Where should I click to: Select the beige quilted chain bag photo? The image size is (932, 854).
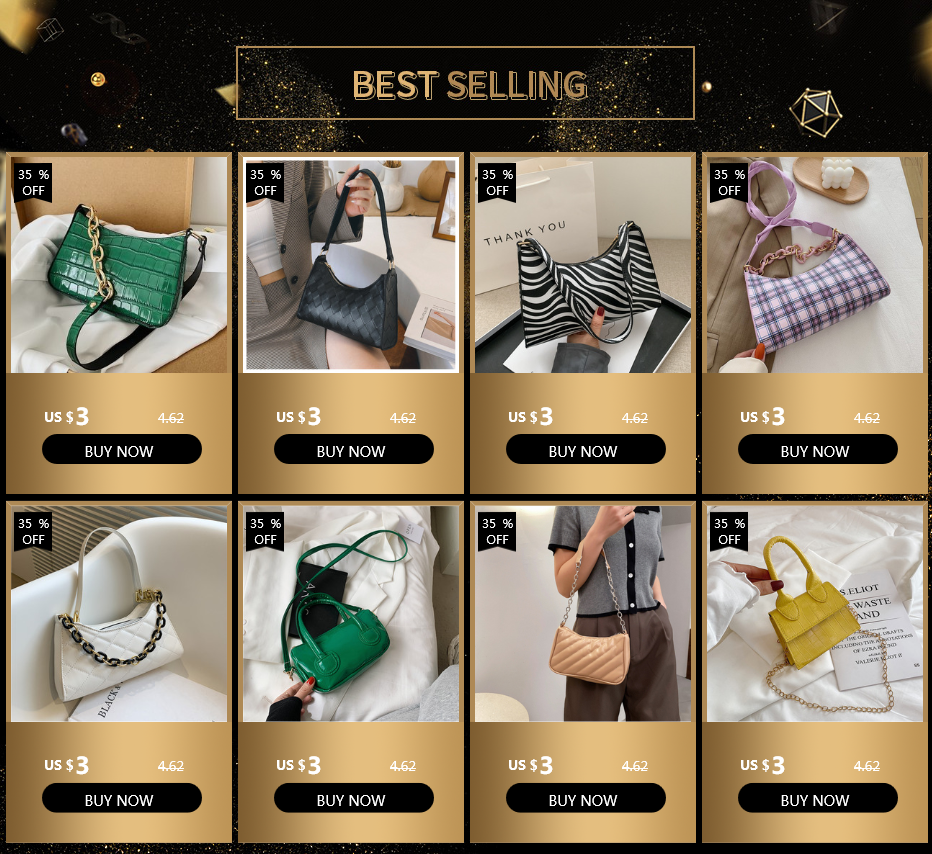[x=583, y=614]
